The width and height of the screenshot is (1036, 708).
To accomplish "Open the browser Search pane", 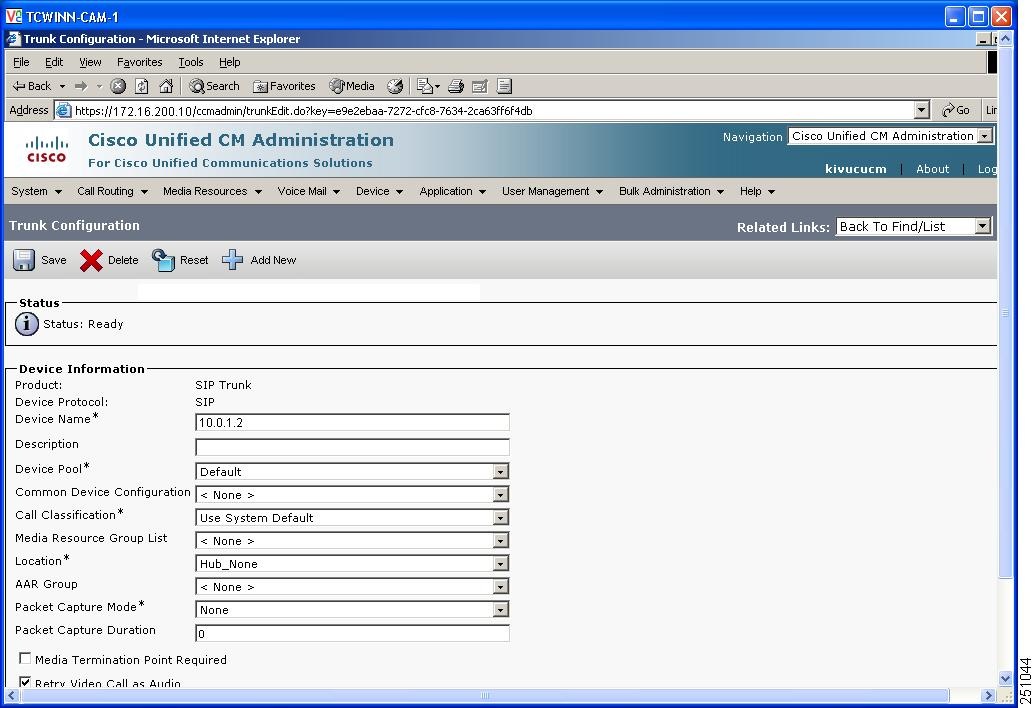I will tap(214, 86).
